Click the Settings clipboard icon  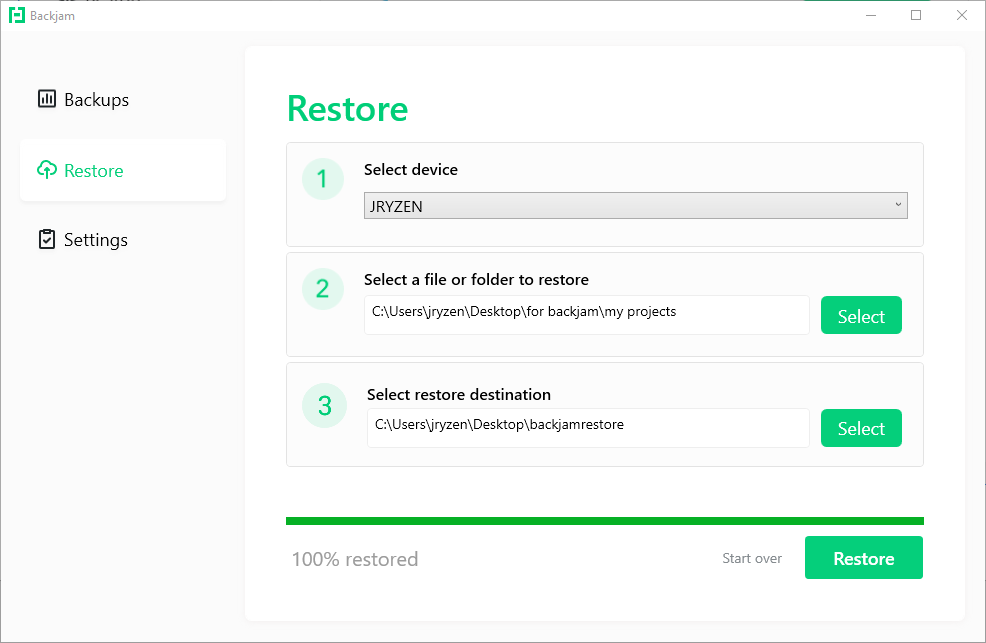click(x=47, y=240)
